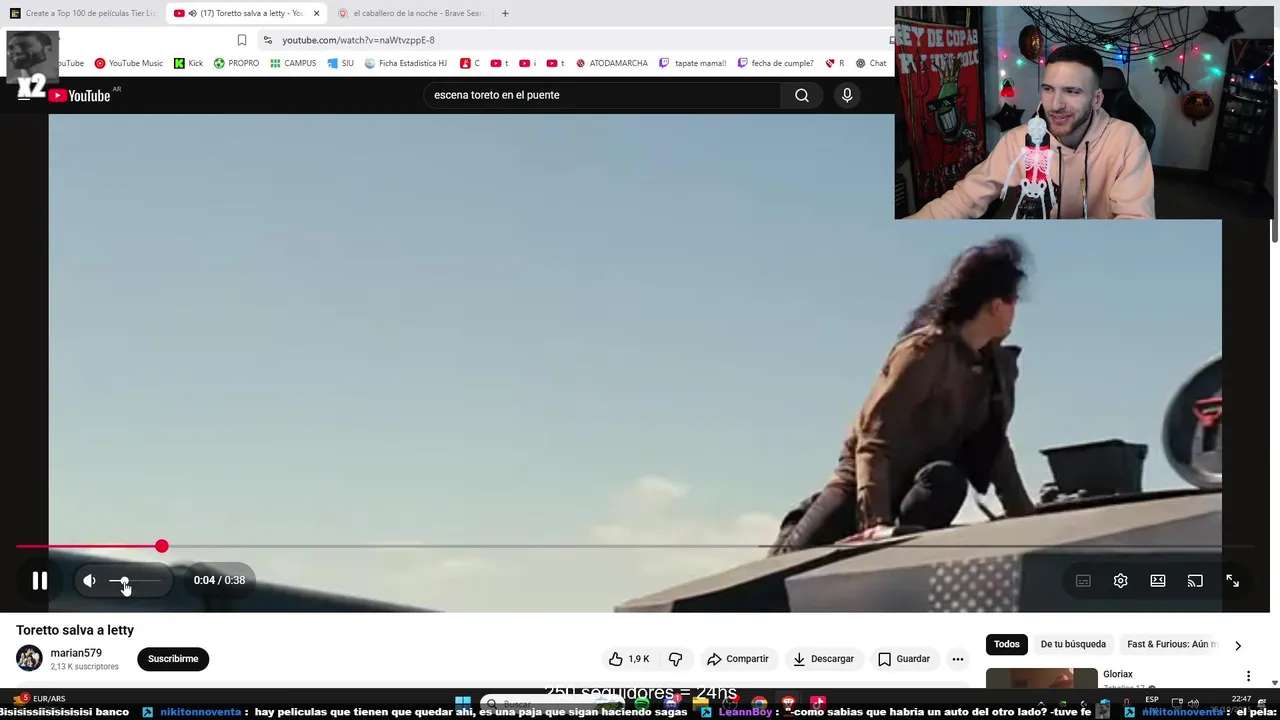Dislike the video
The width and height of the screenshot is (1280, 720).
click(x=675, y=659)
